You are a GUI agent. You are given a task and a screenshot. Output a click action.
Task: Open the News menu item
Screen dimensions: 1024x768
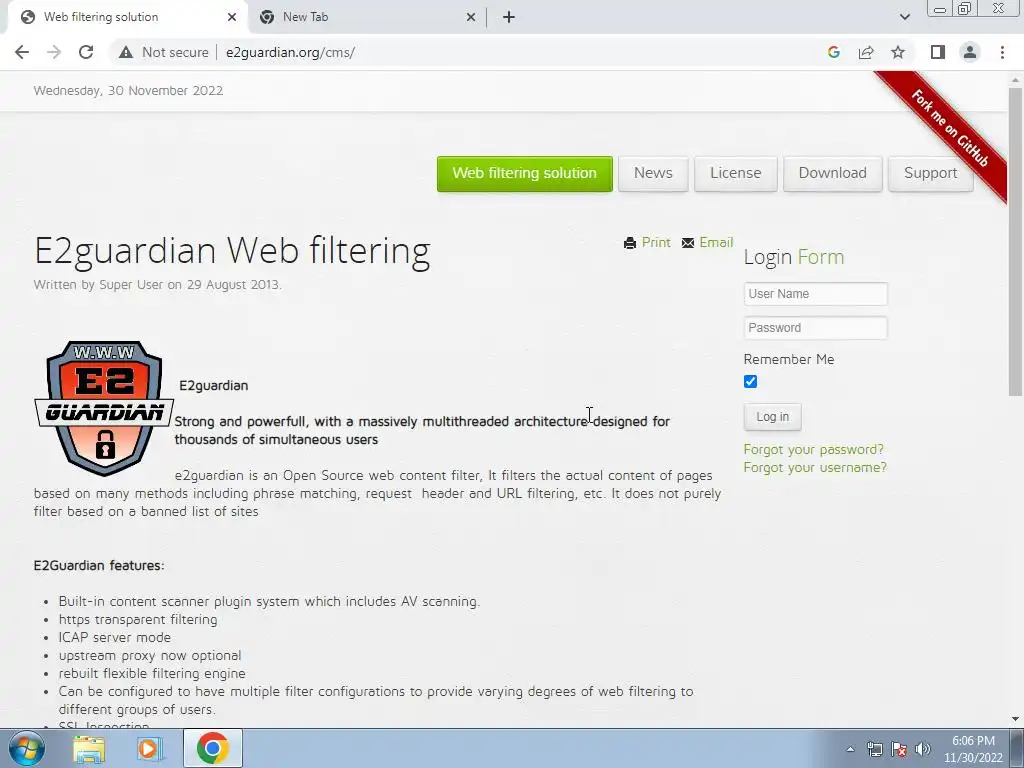(653, 174)
